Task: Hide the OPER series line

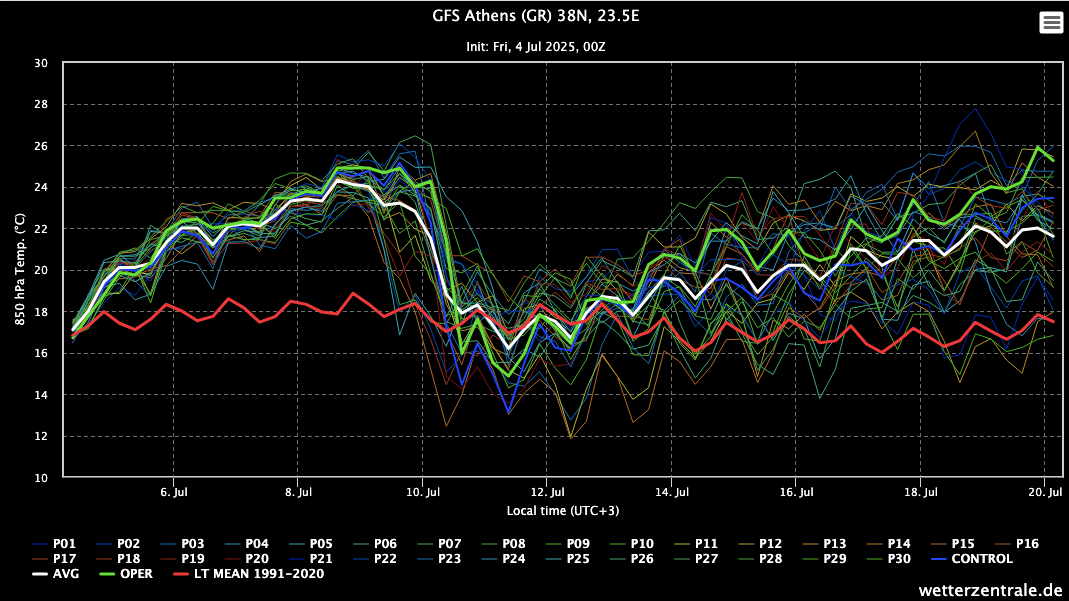Action: (x=136, y=574)
